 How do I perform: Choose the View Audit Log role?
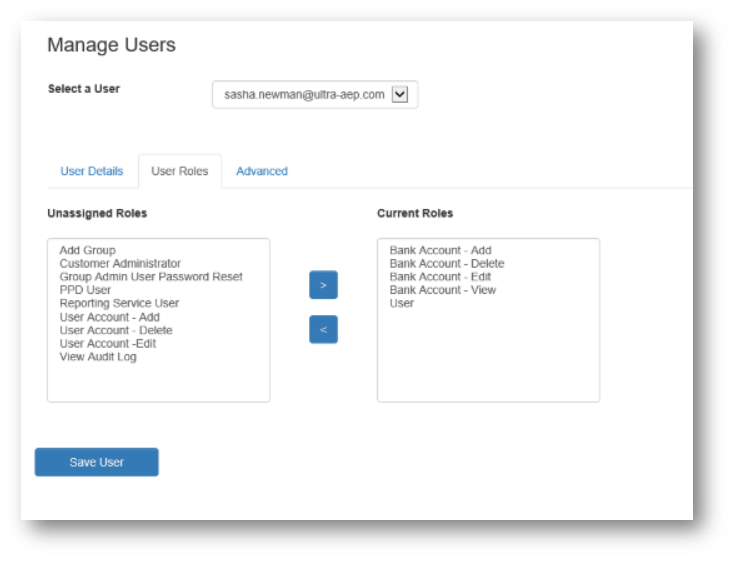98,357
